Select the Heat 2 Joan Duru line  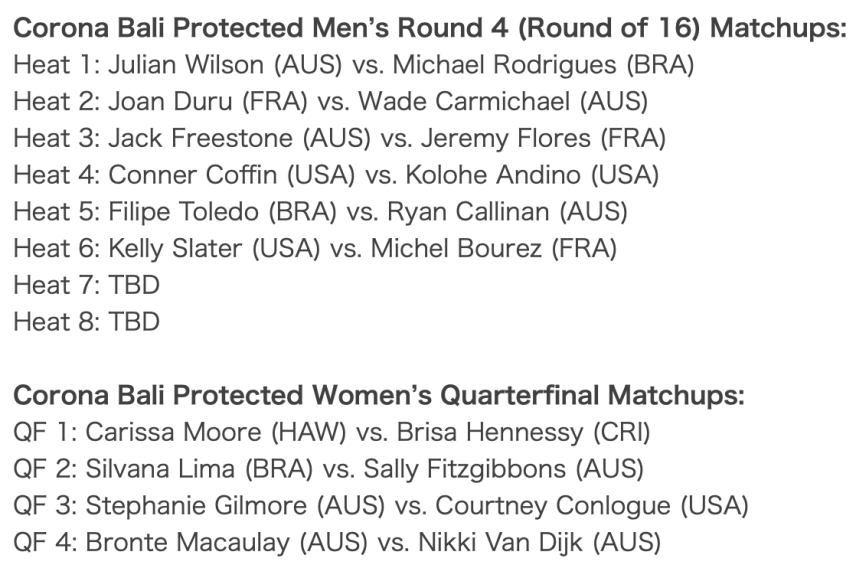(x=331, y=102)
